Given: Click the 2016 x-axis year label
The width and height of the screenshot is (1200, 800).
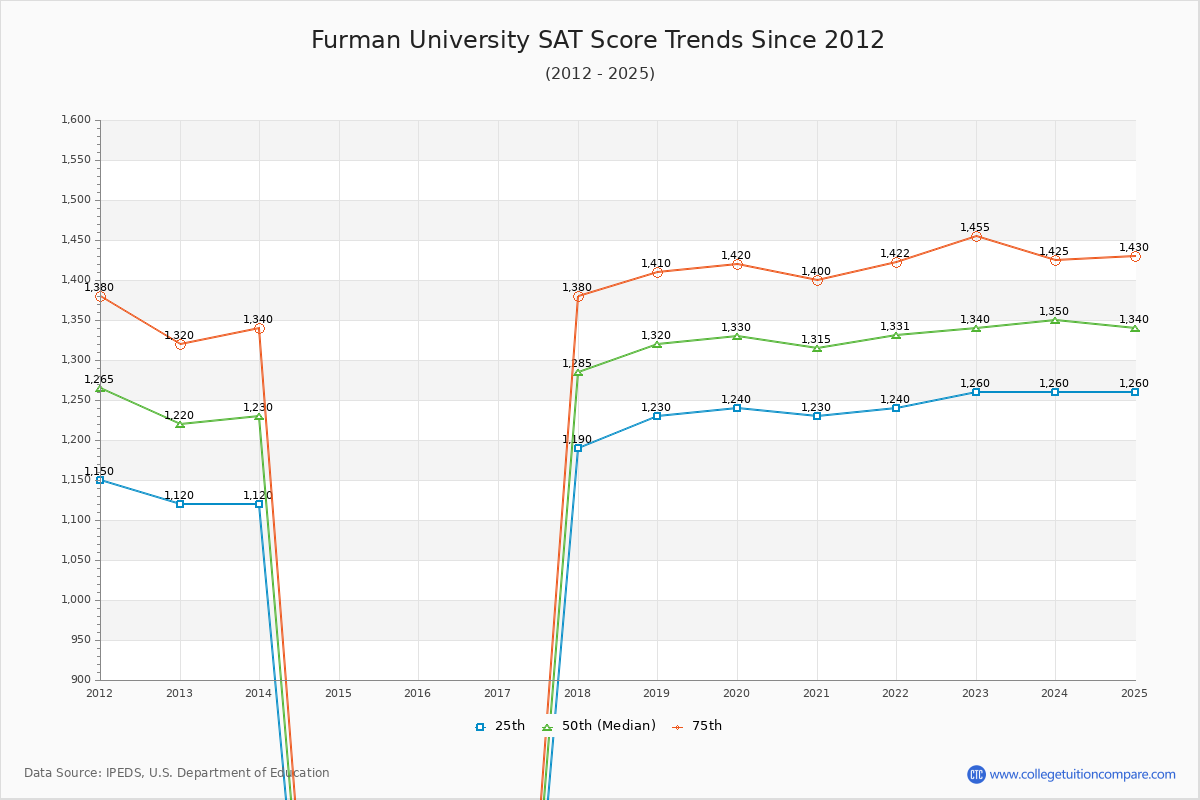Looking at the screenshot, I should [x=418, y=693].
